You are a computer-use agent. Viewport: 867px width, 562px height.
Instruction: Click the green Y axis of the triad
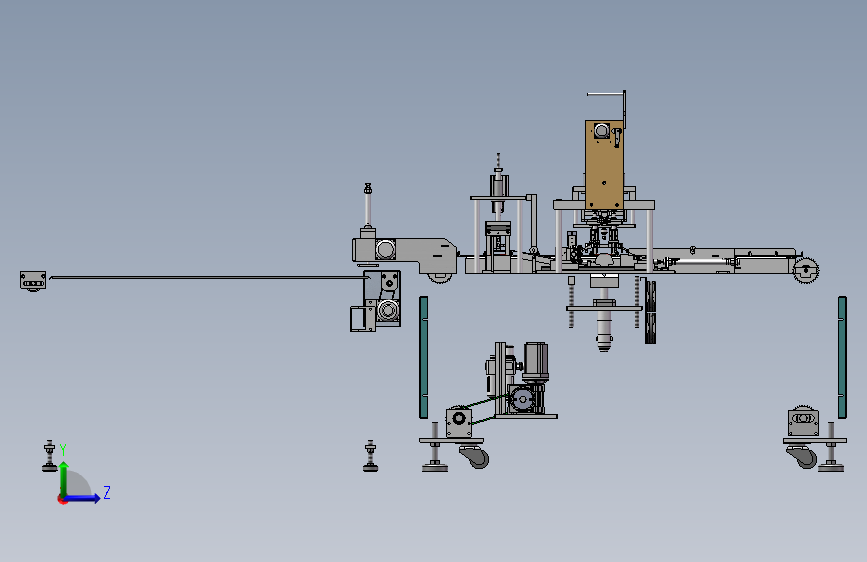[64, 478]
